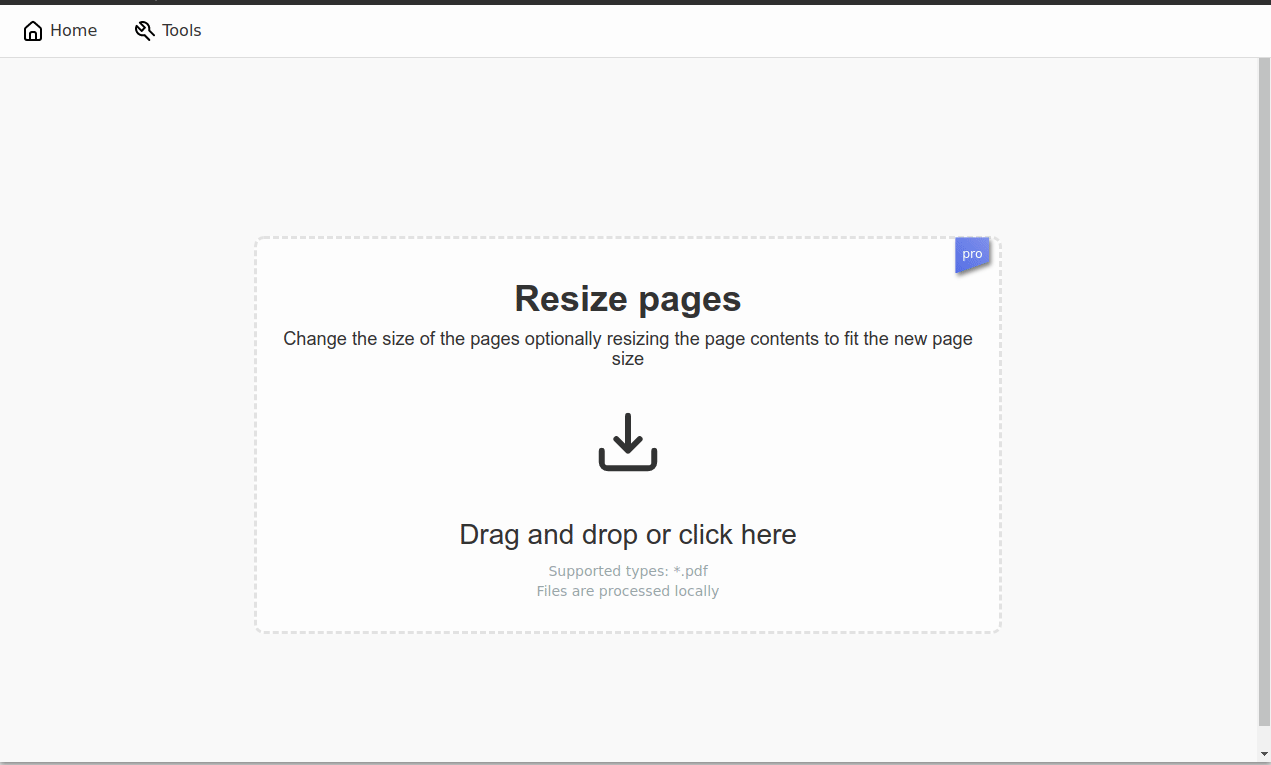Image resolution: width=1271 pixels, height=765 pixels.
Task: Click the 'Drag and drop or click here' link
Action: tap(627, 534)
